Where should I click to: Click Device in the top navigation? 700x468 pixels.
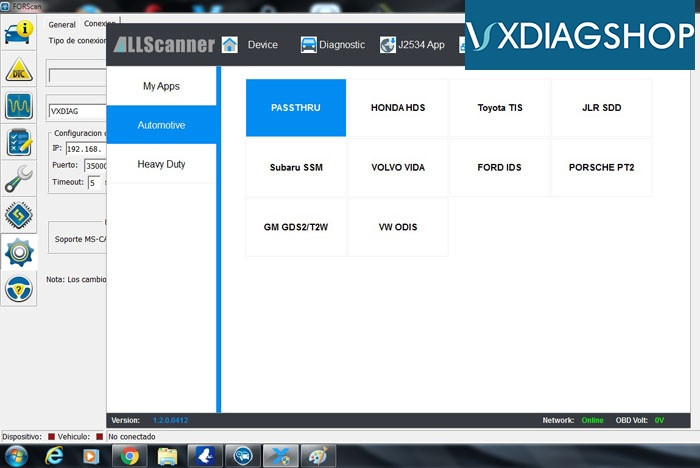click(250, 45)
